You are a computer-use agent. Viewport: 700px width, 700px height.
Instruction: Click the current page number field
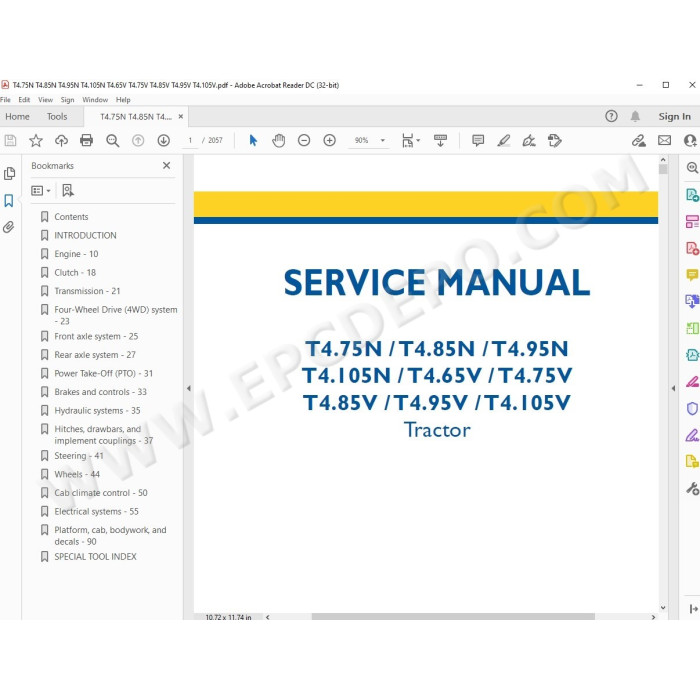click(x=190, y=141)
